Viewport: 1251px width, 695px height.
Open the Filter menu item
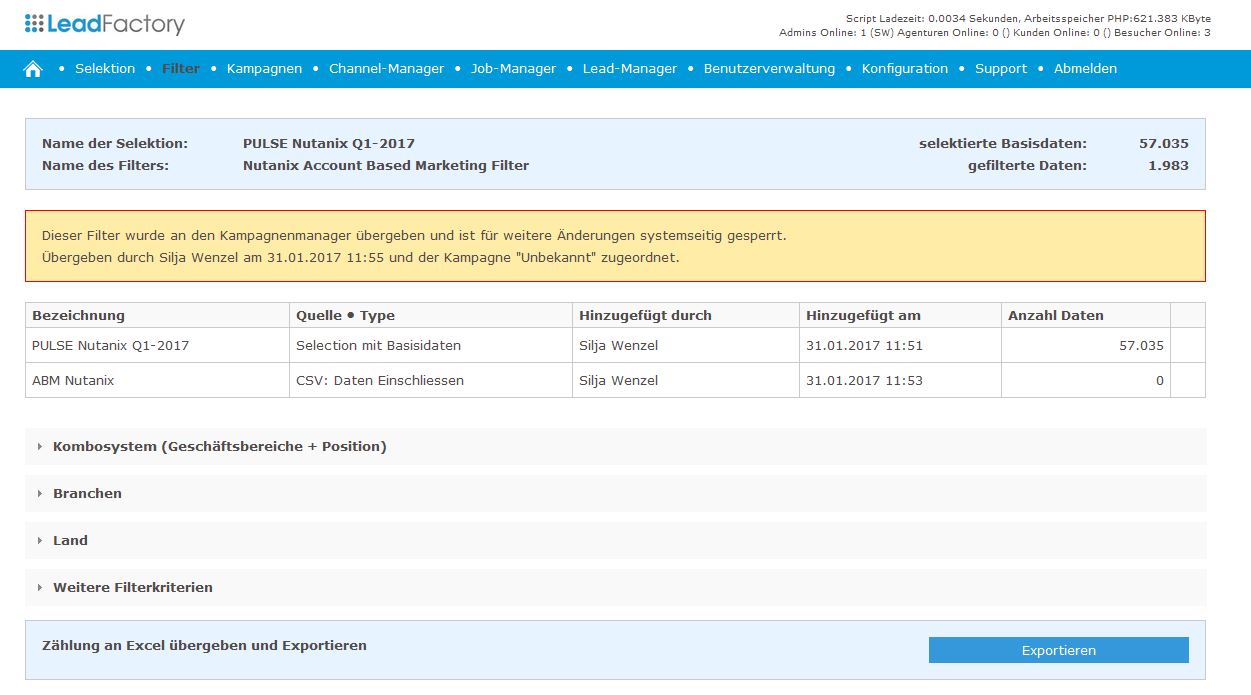(181, 69)
